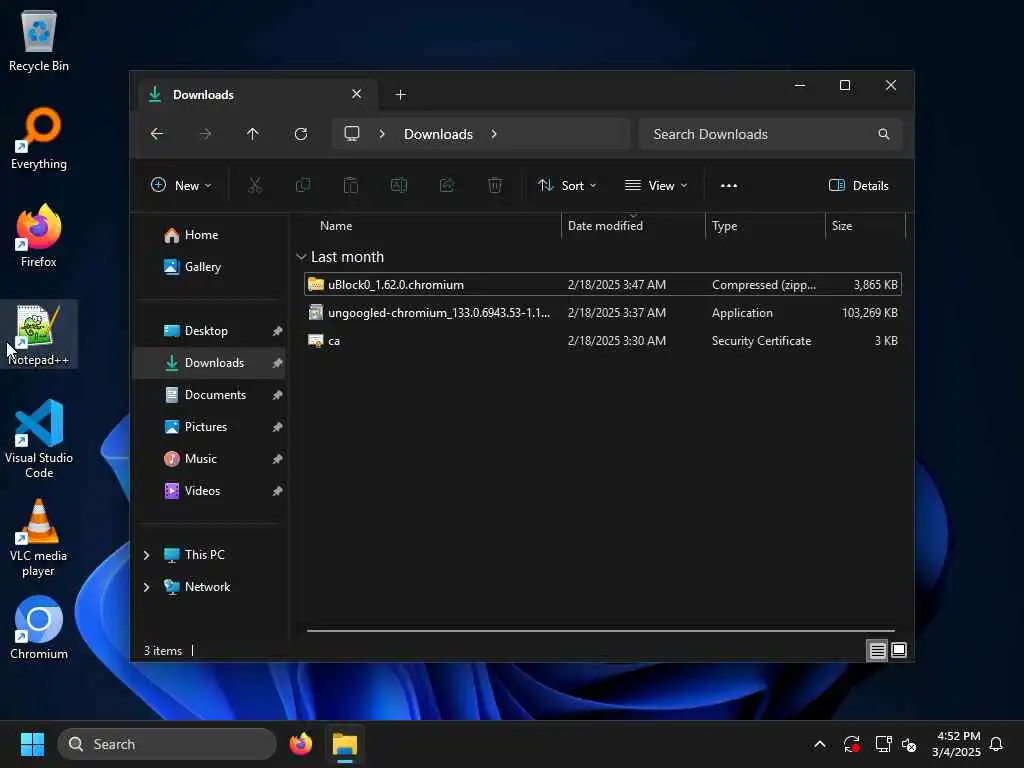This screenshot has width=1024, height=768.
Task: Unpin Videos from Quick access
Action: click(x=278, y=491)
